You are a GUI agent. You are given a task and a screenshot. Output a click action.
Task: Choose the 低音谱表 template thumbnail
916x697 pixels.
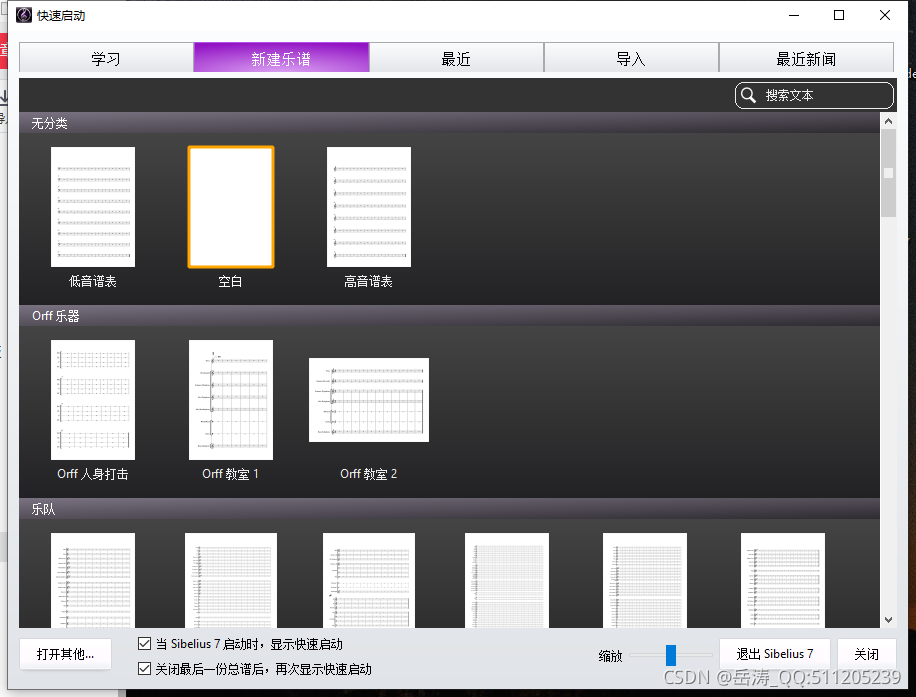(x=93, y=207)
